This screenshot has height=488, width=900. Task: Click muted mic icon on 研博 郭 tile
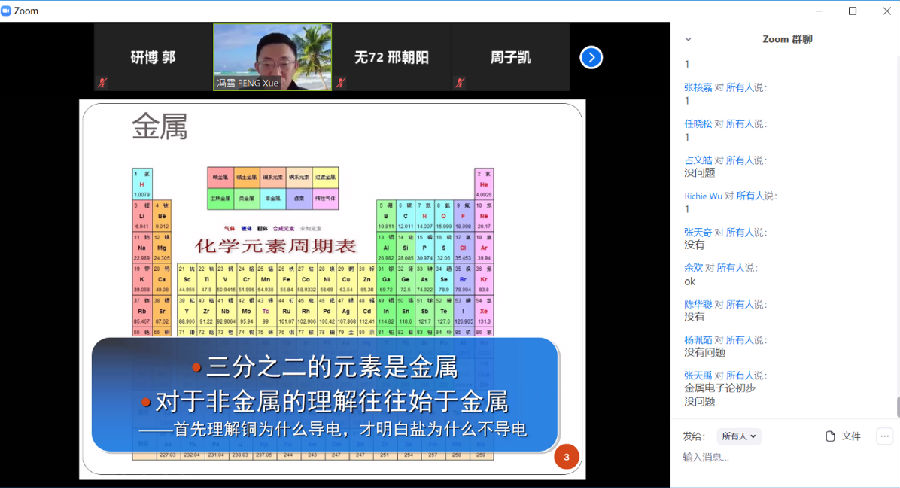[x=102, y=83]
